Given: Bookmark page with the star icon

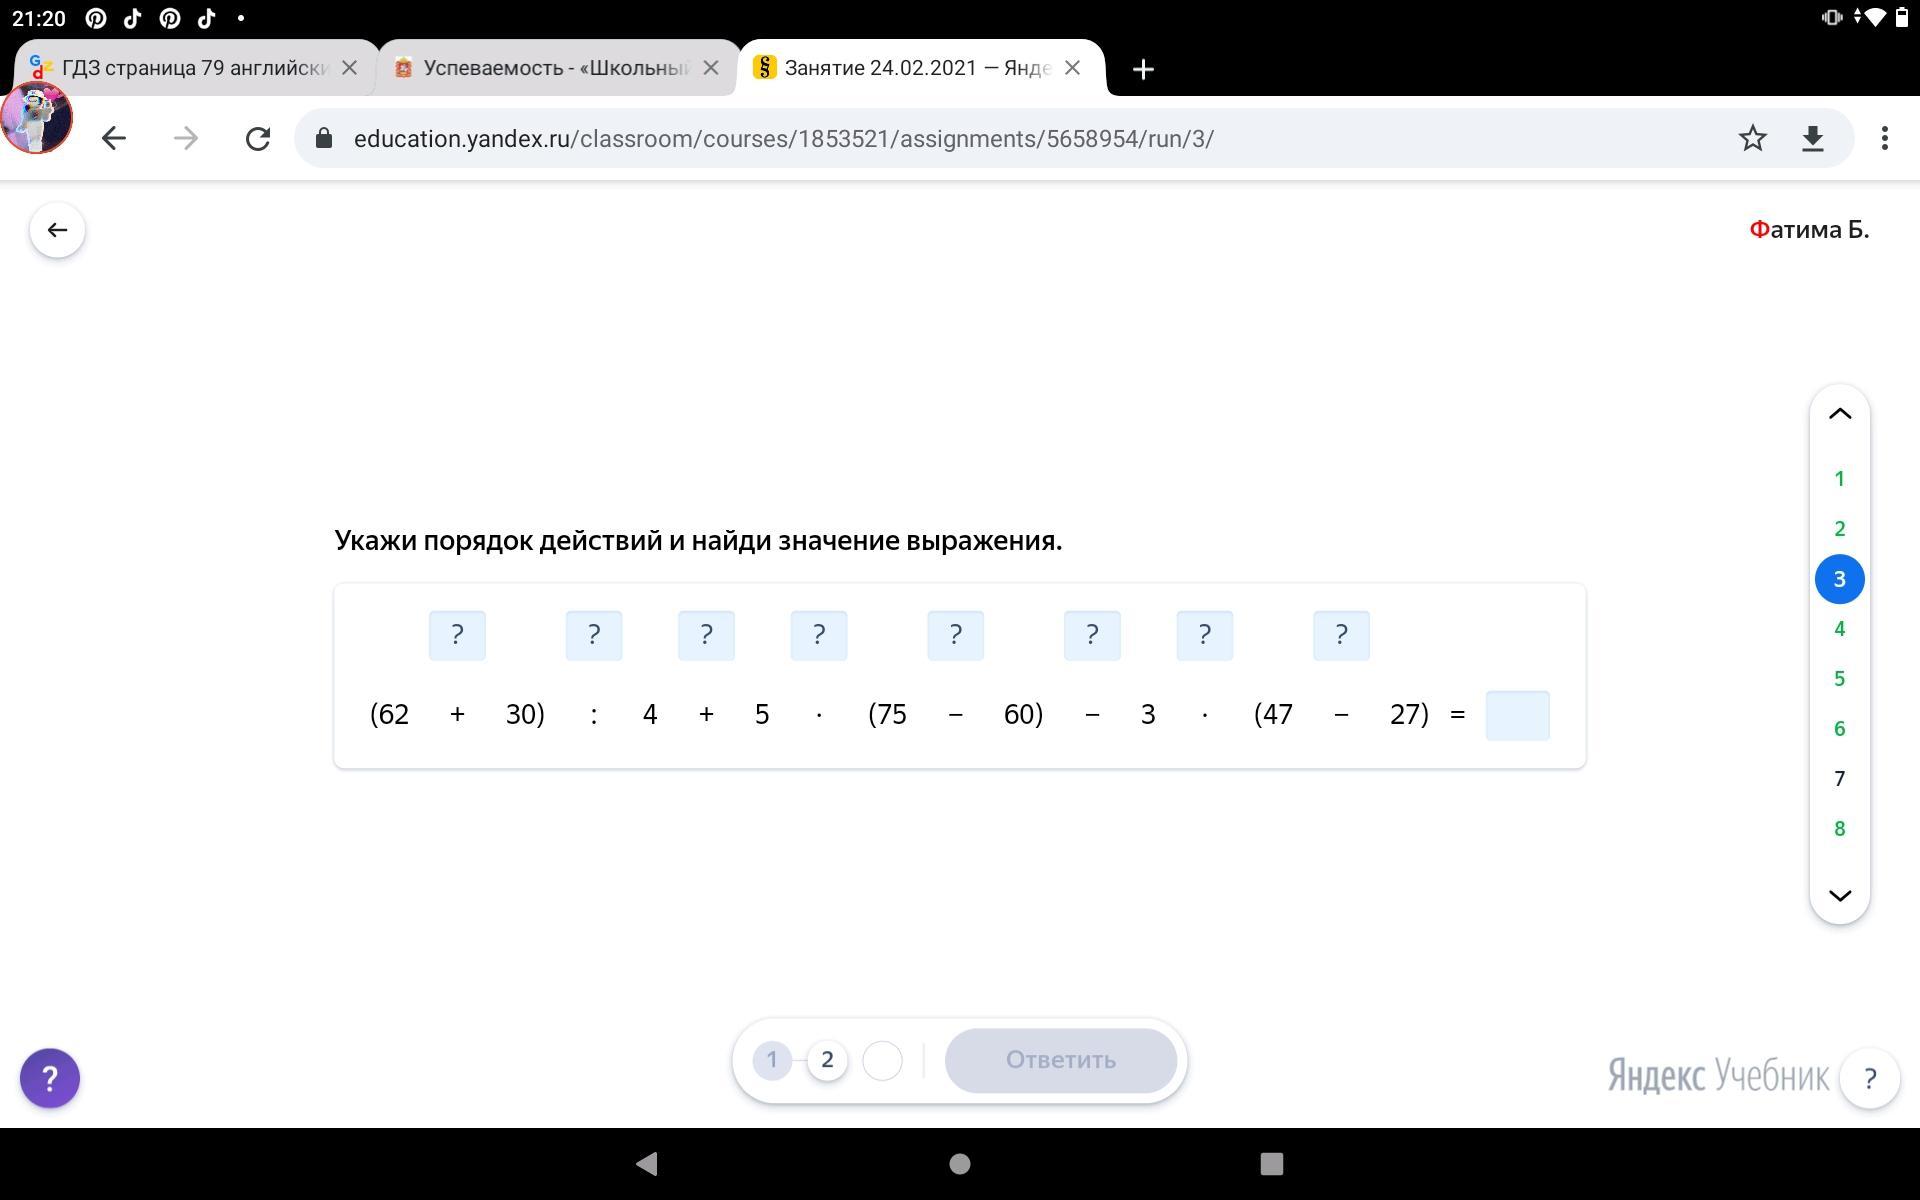Looking at the screenshot, I should (x=1752, y=138).
